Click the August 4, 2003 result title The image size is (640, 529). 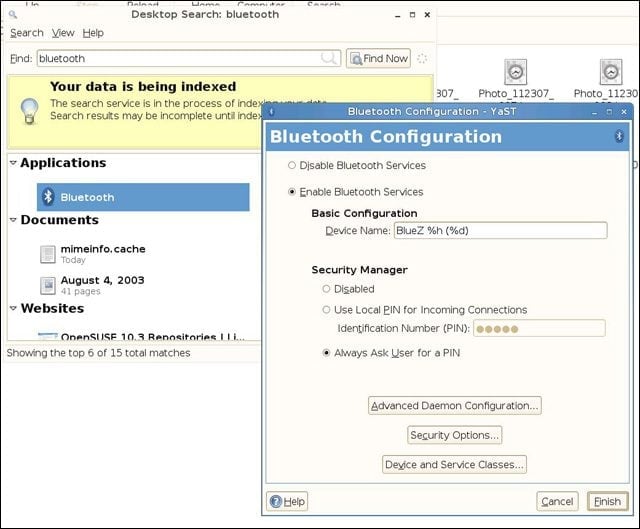click(x=102, y=280)
